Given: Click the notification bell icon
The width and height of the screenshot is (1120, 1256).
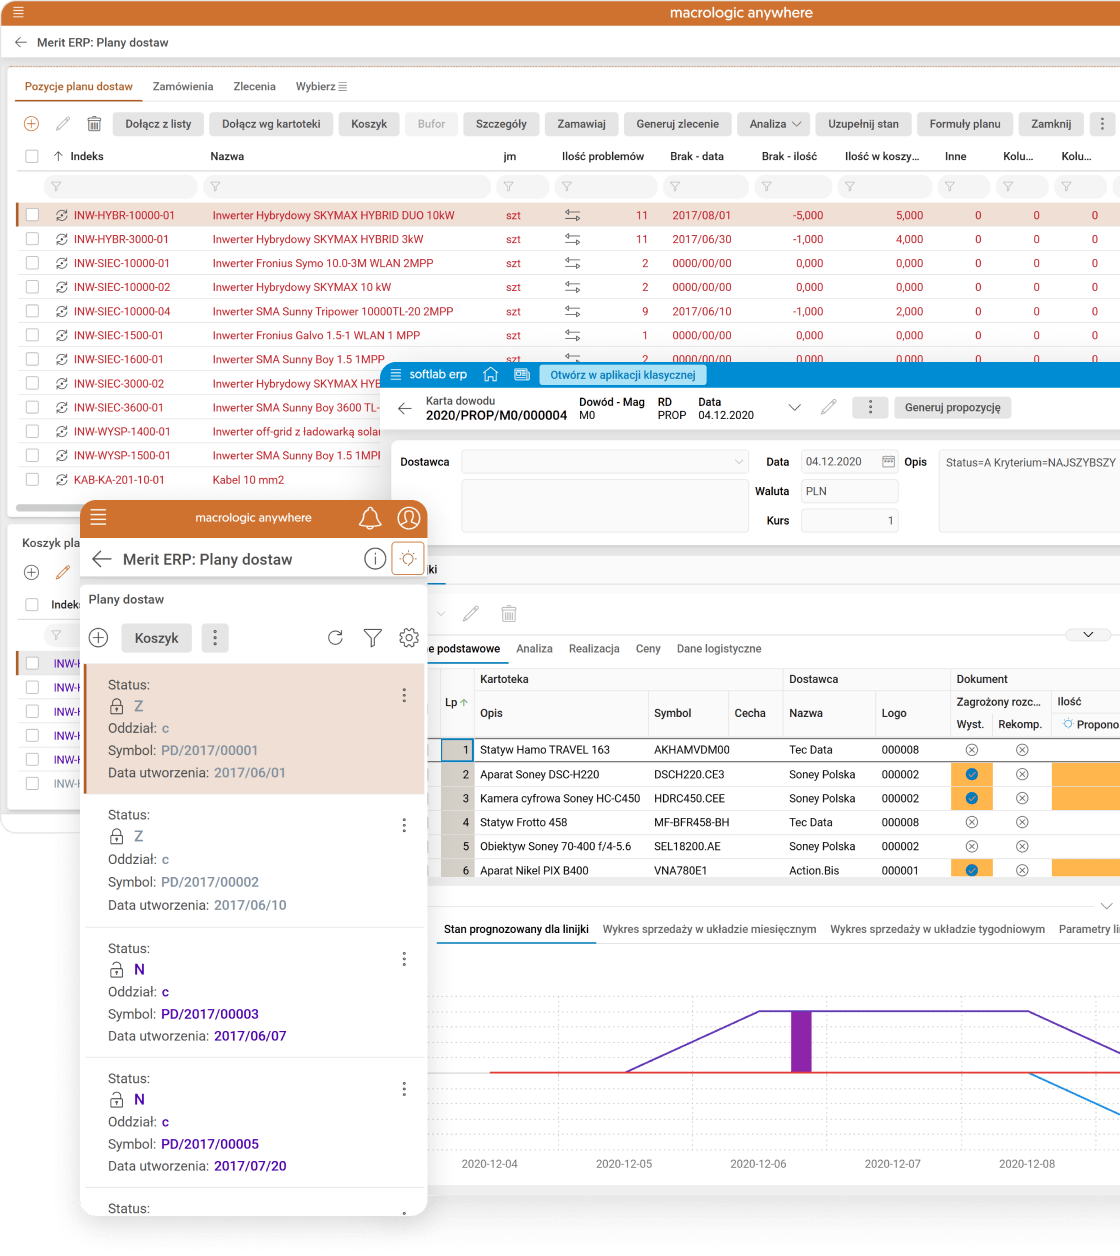Looking at the screenshot, I should point(370,518).
